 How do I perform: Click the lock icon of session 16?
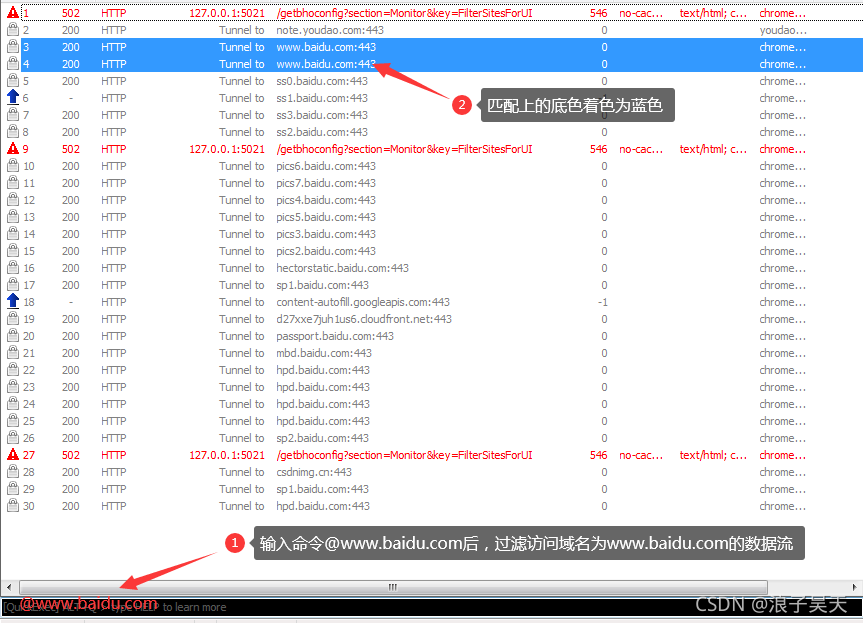pyautogui.click(x=13, y=267)
